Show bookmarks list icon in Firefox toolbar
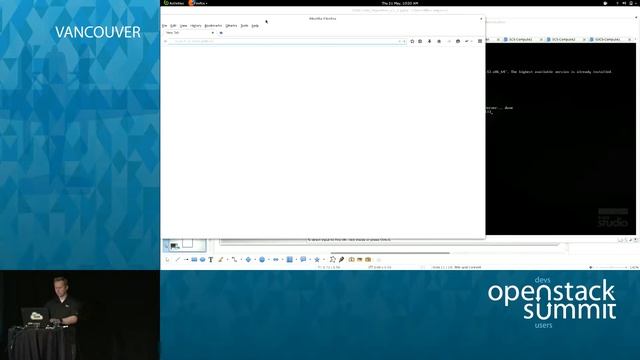This screenshot has width=640, height=360. [x=420, y=41]
